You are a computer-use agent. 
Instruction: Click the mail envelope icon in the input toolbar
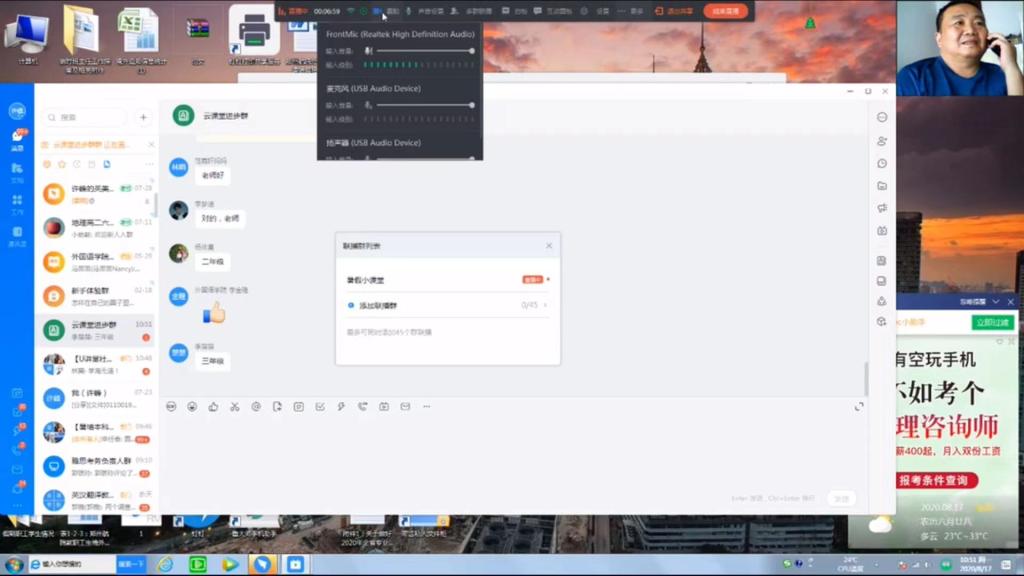(406, 406)
